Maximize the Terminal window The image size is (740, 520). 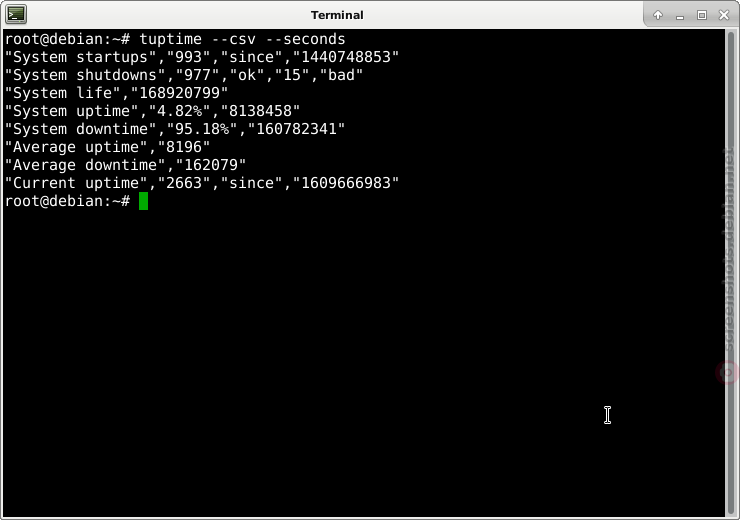tap(702, 15)
